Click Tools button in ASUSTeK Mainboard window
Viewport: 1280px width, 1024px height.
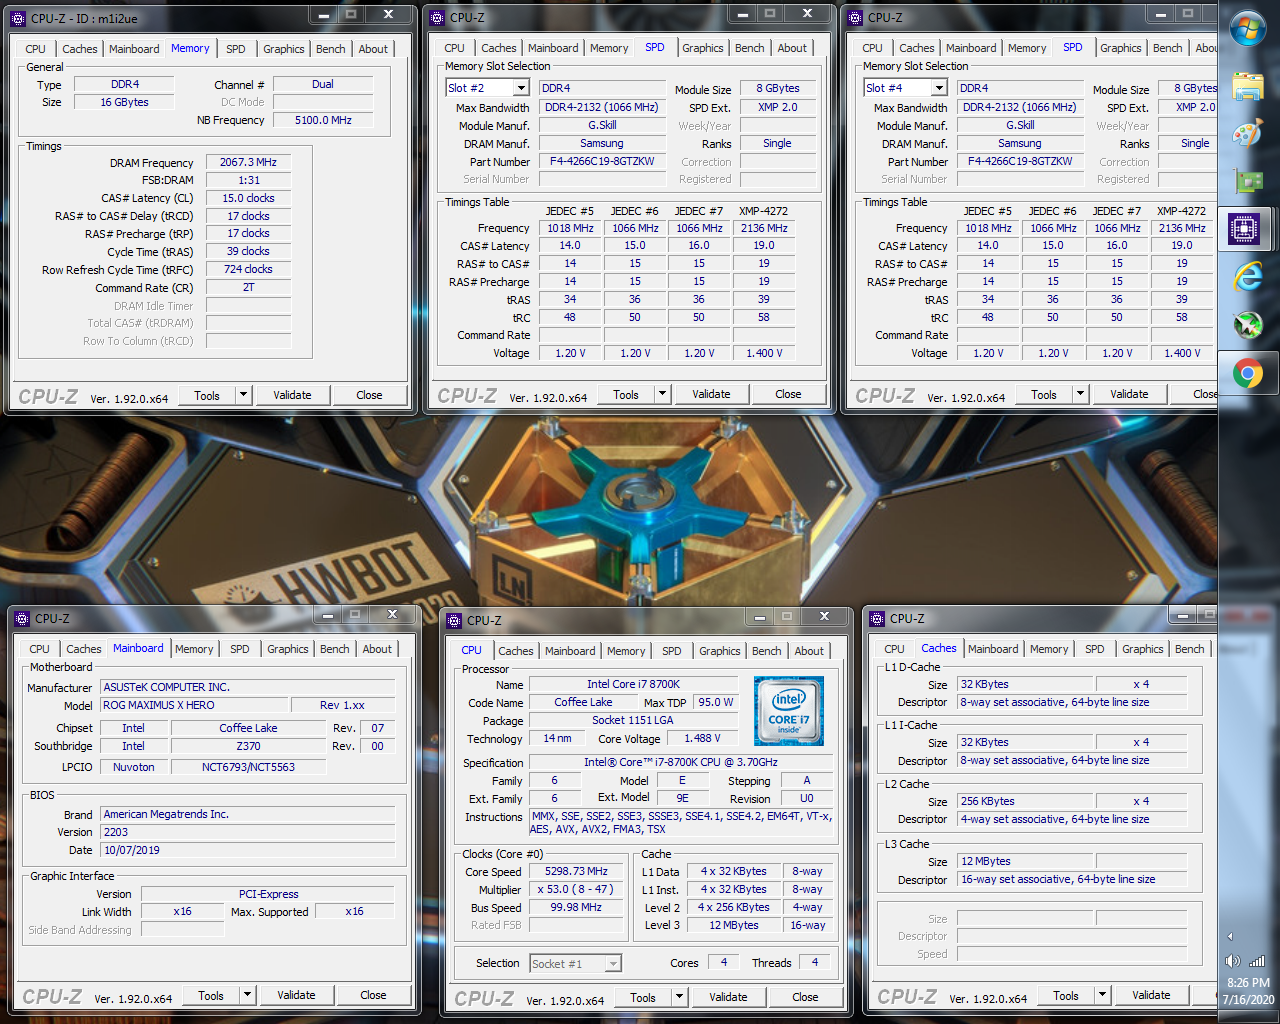pyautogui.click(x=211, y=995)
